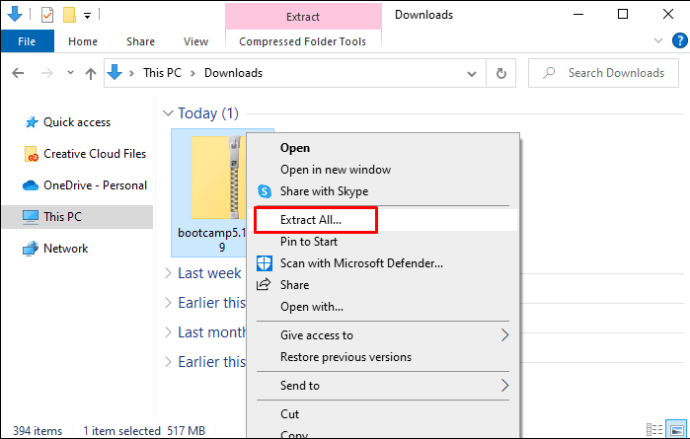Select Scan with Microsoft Defender option
The width and height of the screenshot is (690, 439).
(x=361, y=263)
